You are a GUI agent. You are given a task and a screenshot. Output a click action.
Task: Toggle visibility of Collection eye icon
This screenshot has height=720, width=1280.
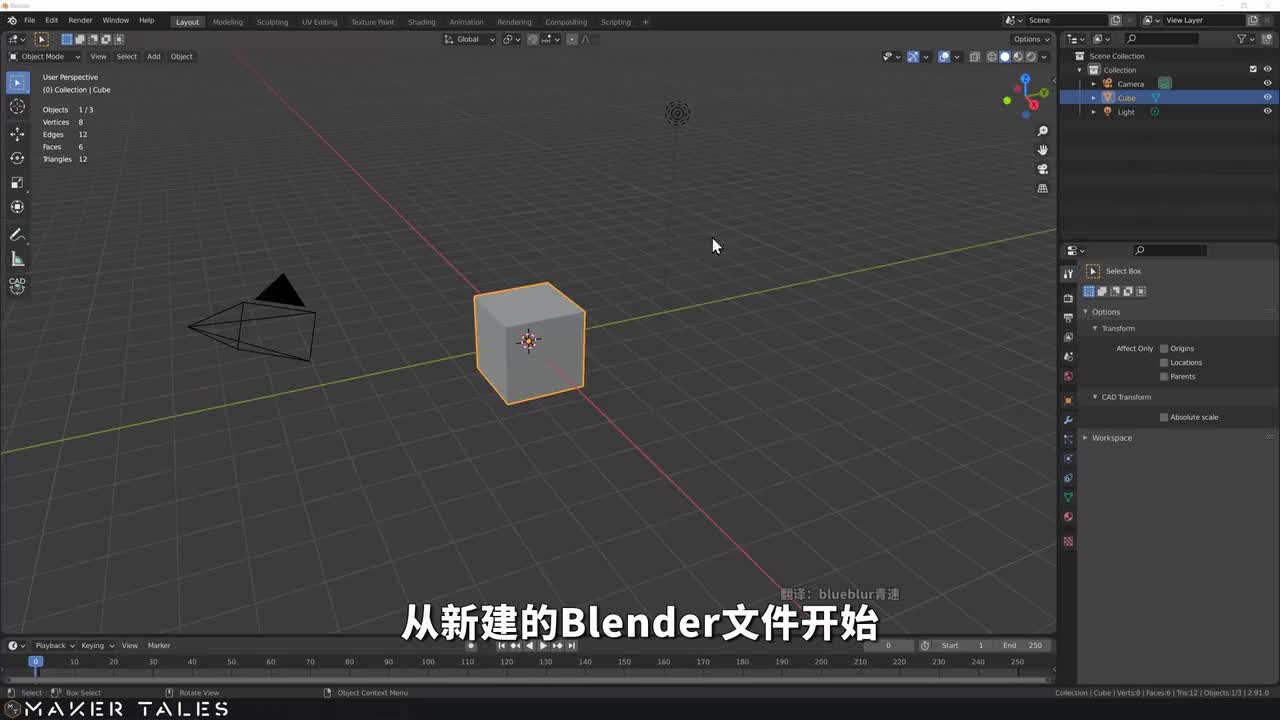[1267, 70]
